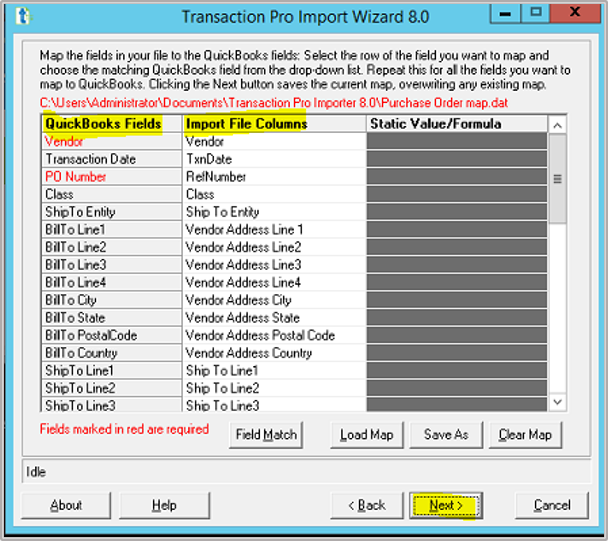Screen dimensions: 608x542
Task: Click the Ship To Line3 import cell
Action: [274, 405]
